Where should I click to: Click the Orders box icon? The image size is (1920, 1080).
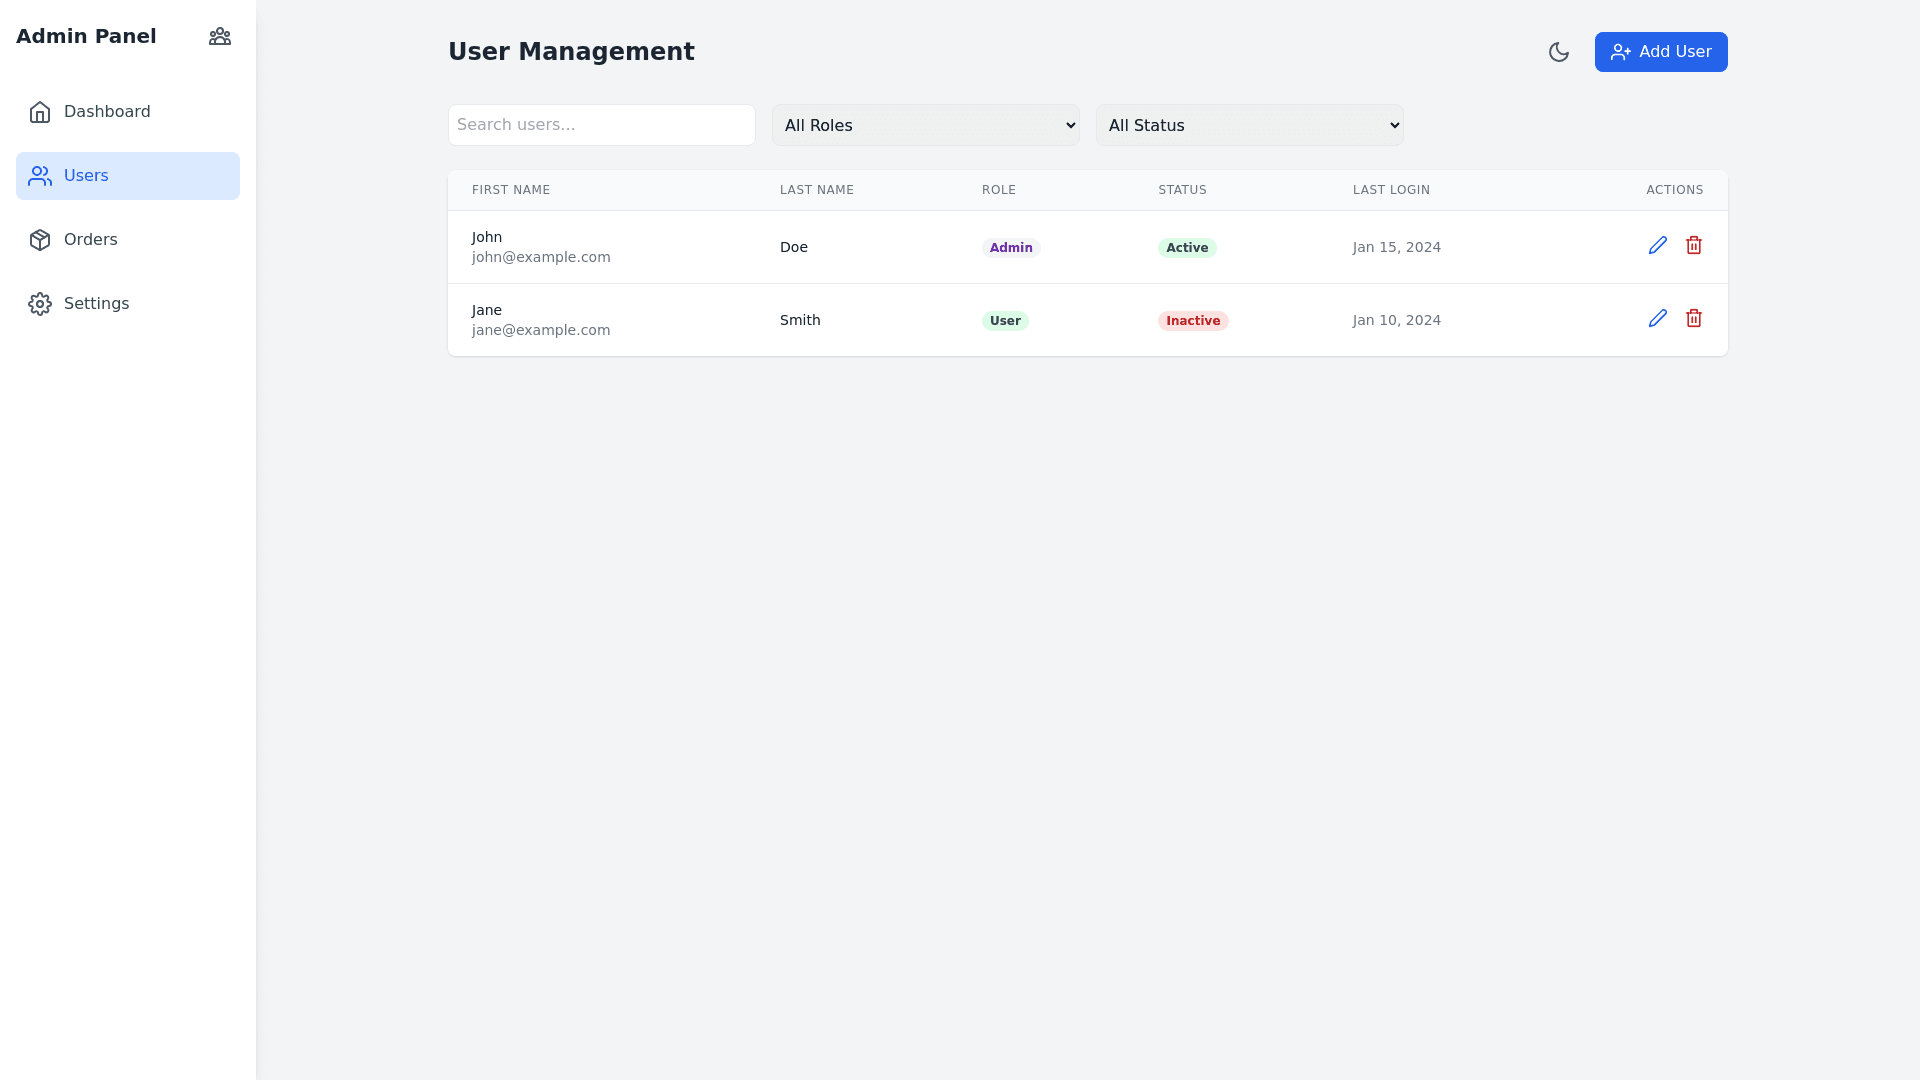click(40, 240)
